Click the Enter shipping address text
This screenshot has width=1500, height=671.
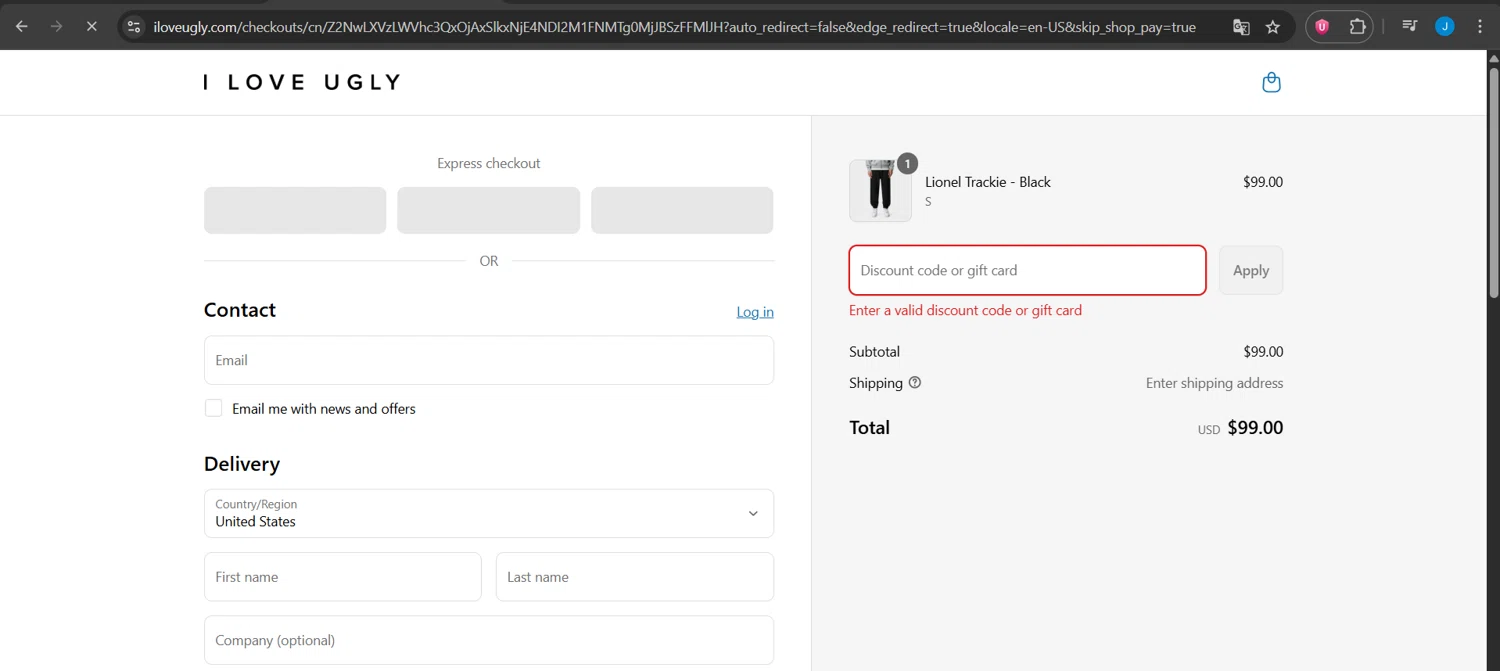point(1214,383)
